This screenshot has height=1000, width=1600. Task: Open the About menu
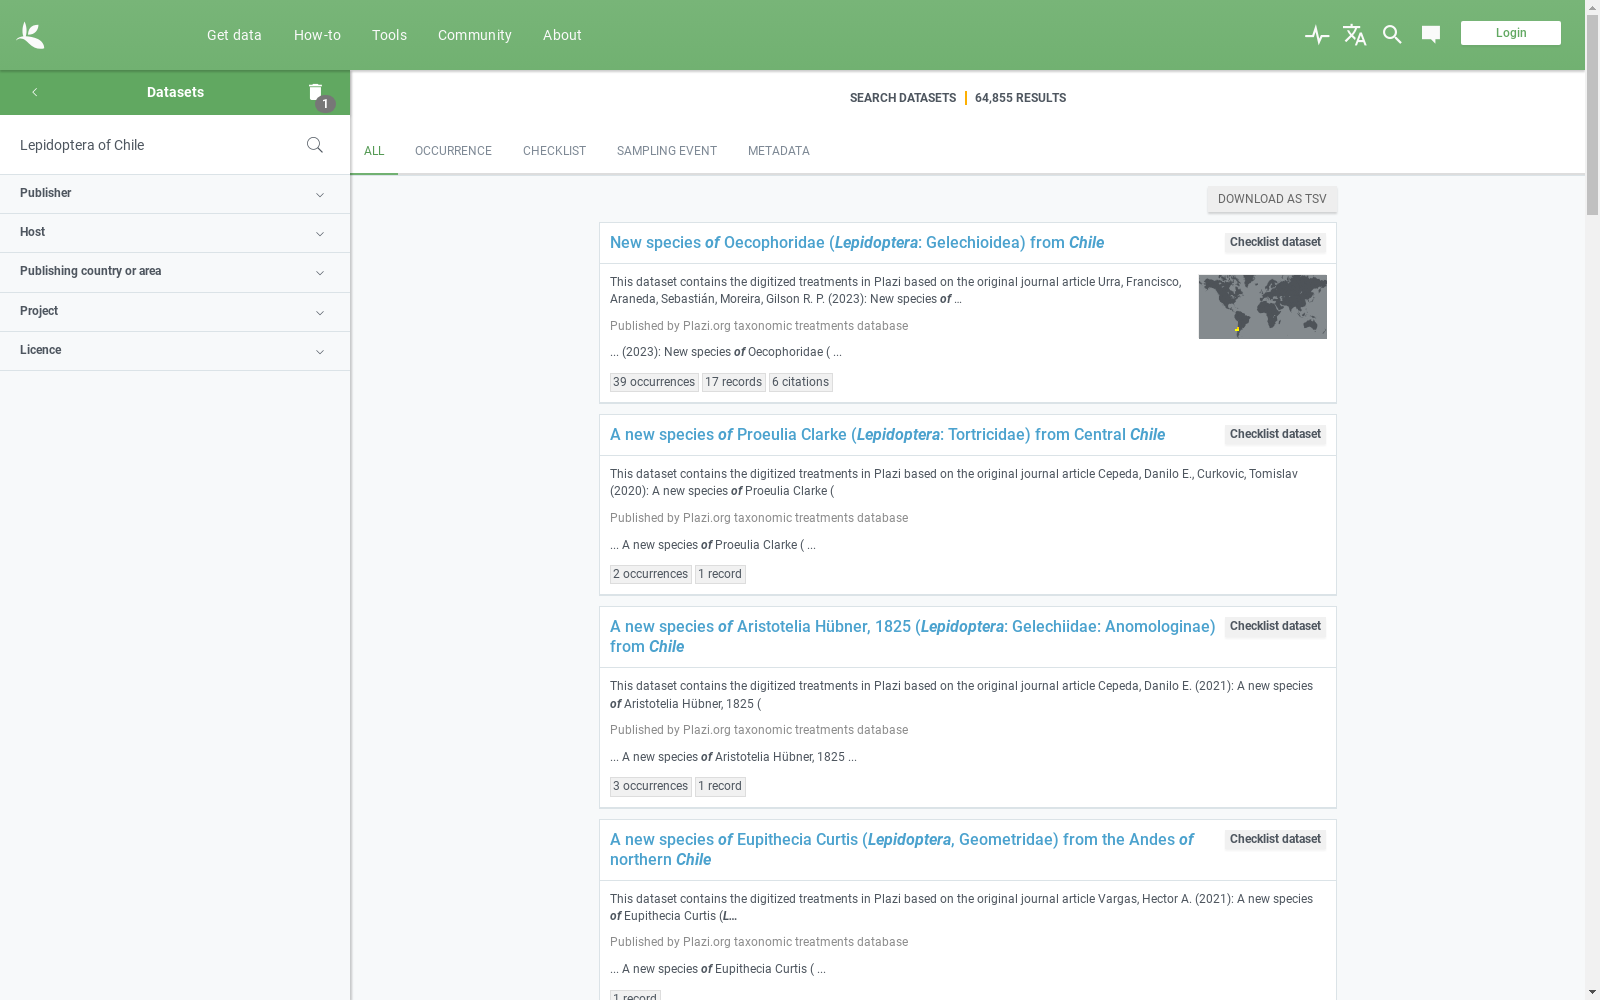click(562, 35)
